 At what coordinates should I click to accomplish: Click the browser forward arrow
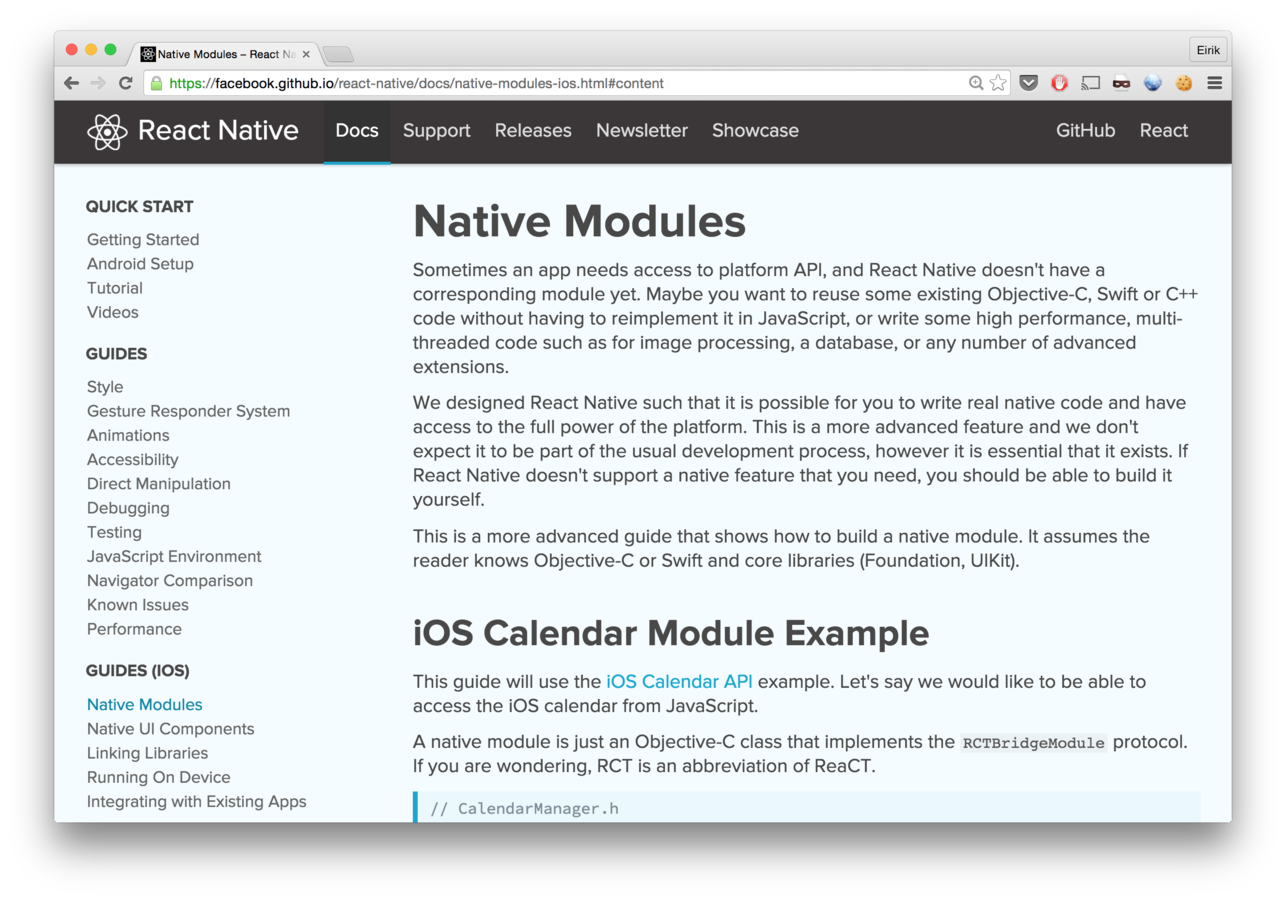click(98, 83)
